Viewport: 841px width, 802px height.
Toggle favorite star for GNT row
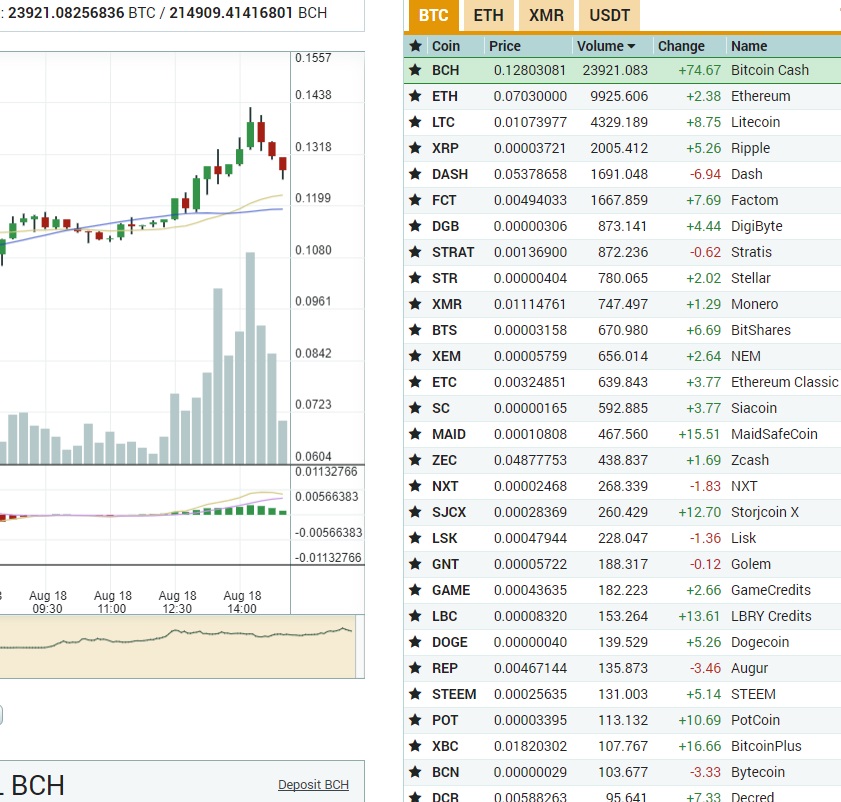coord(415,564)
